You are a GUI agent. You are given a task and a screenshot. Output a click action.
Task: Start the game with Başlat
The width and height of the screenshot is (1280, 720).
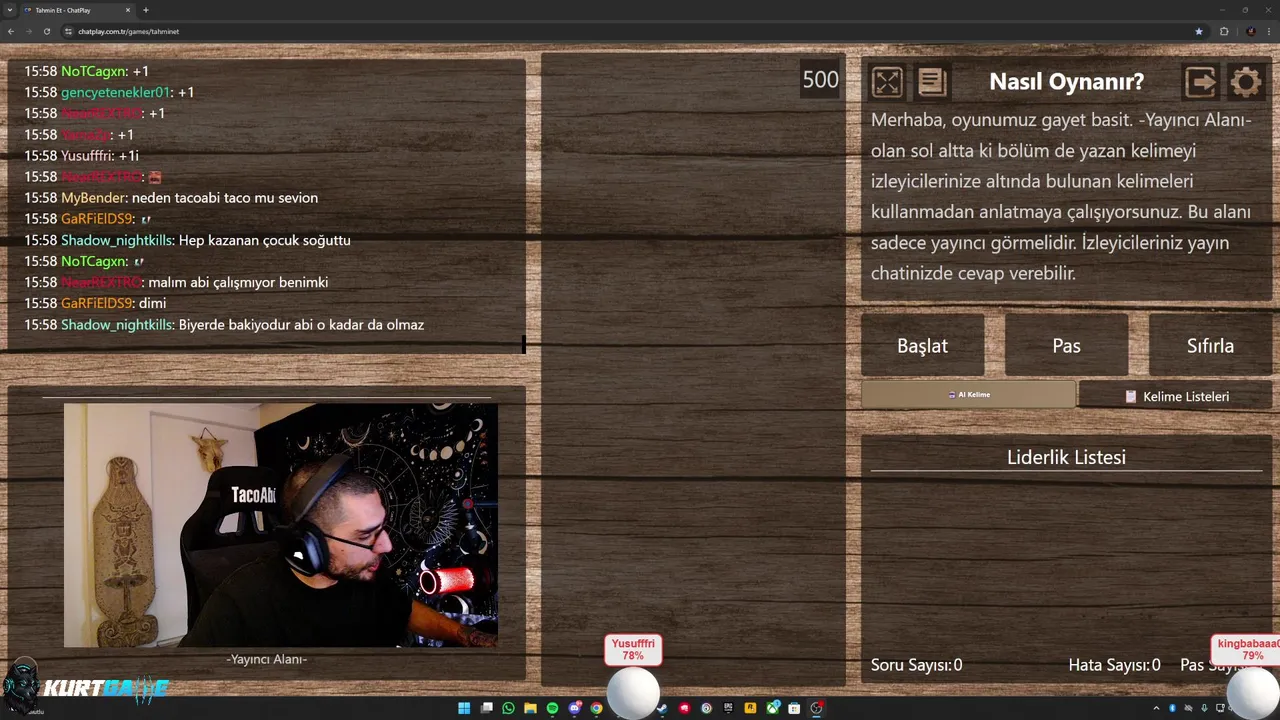click(922, 345)
